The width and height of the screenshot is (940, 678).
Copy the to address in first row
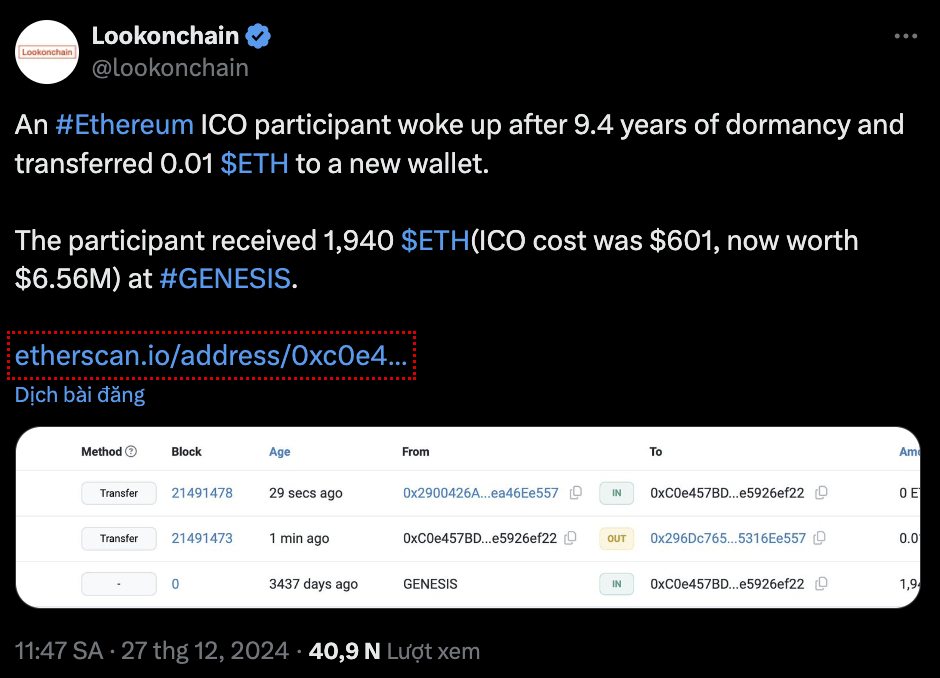click(x=821, y=493)
